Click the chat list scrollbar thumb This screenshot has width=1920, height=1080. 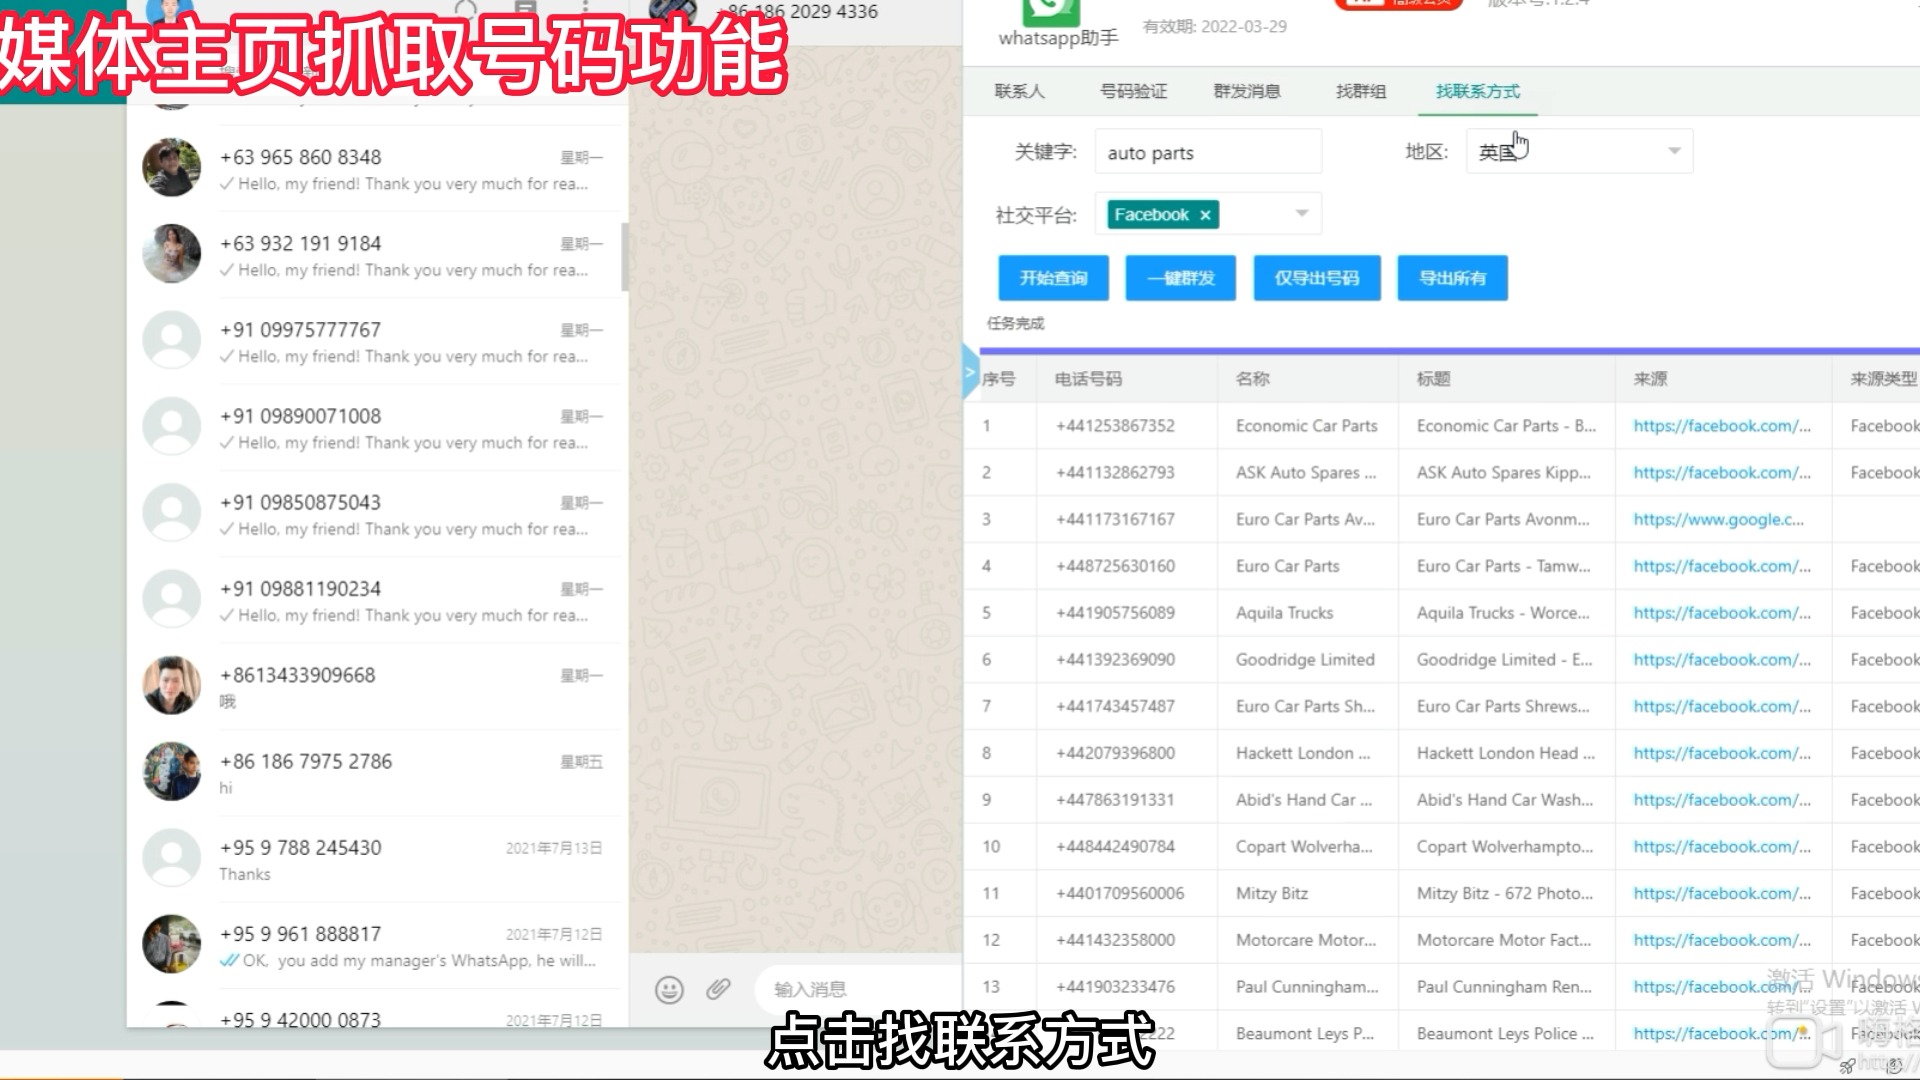point(625,256)
